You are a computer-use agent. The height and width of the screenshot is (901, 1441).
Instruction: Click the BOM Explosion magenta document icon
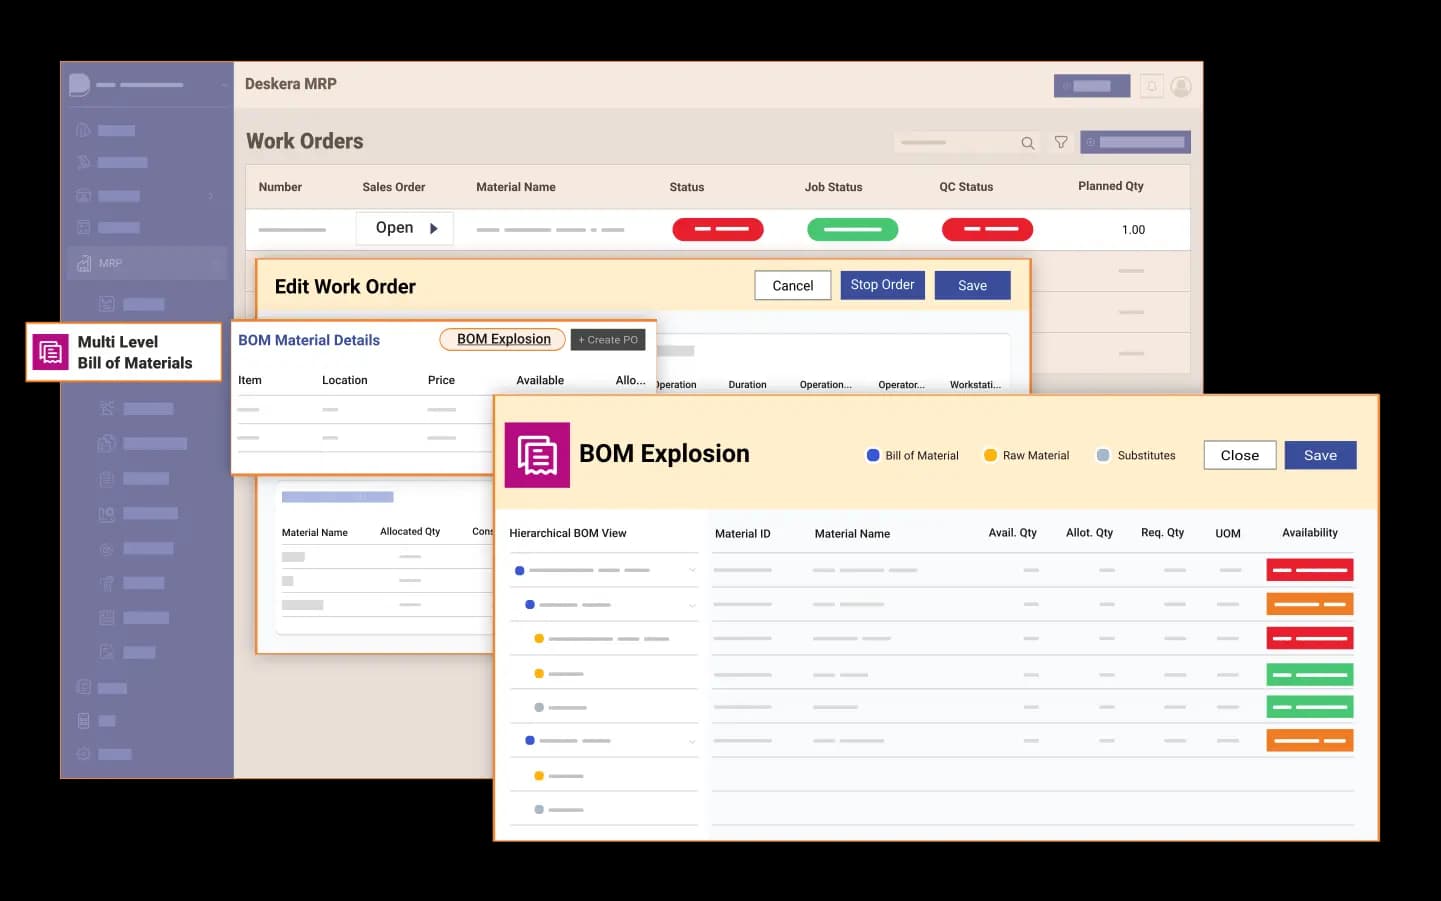[537, 455]
